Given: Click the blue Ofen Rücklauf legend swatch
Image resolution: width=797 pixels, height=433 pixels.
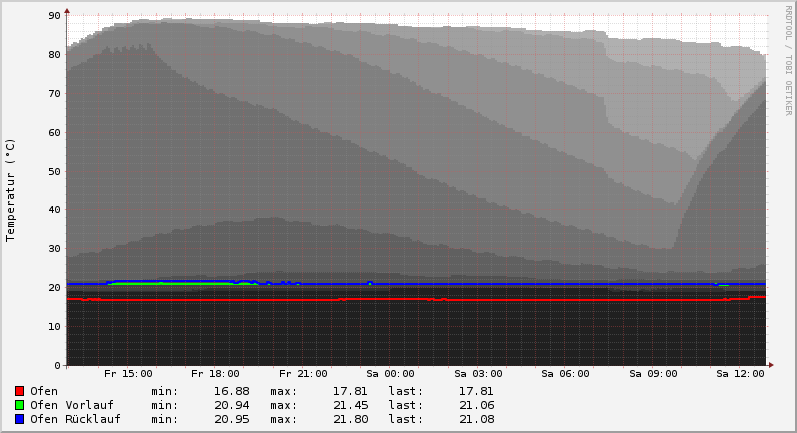Looking at the screenshot, I should click(x=19, y=419).
